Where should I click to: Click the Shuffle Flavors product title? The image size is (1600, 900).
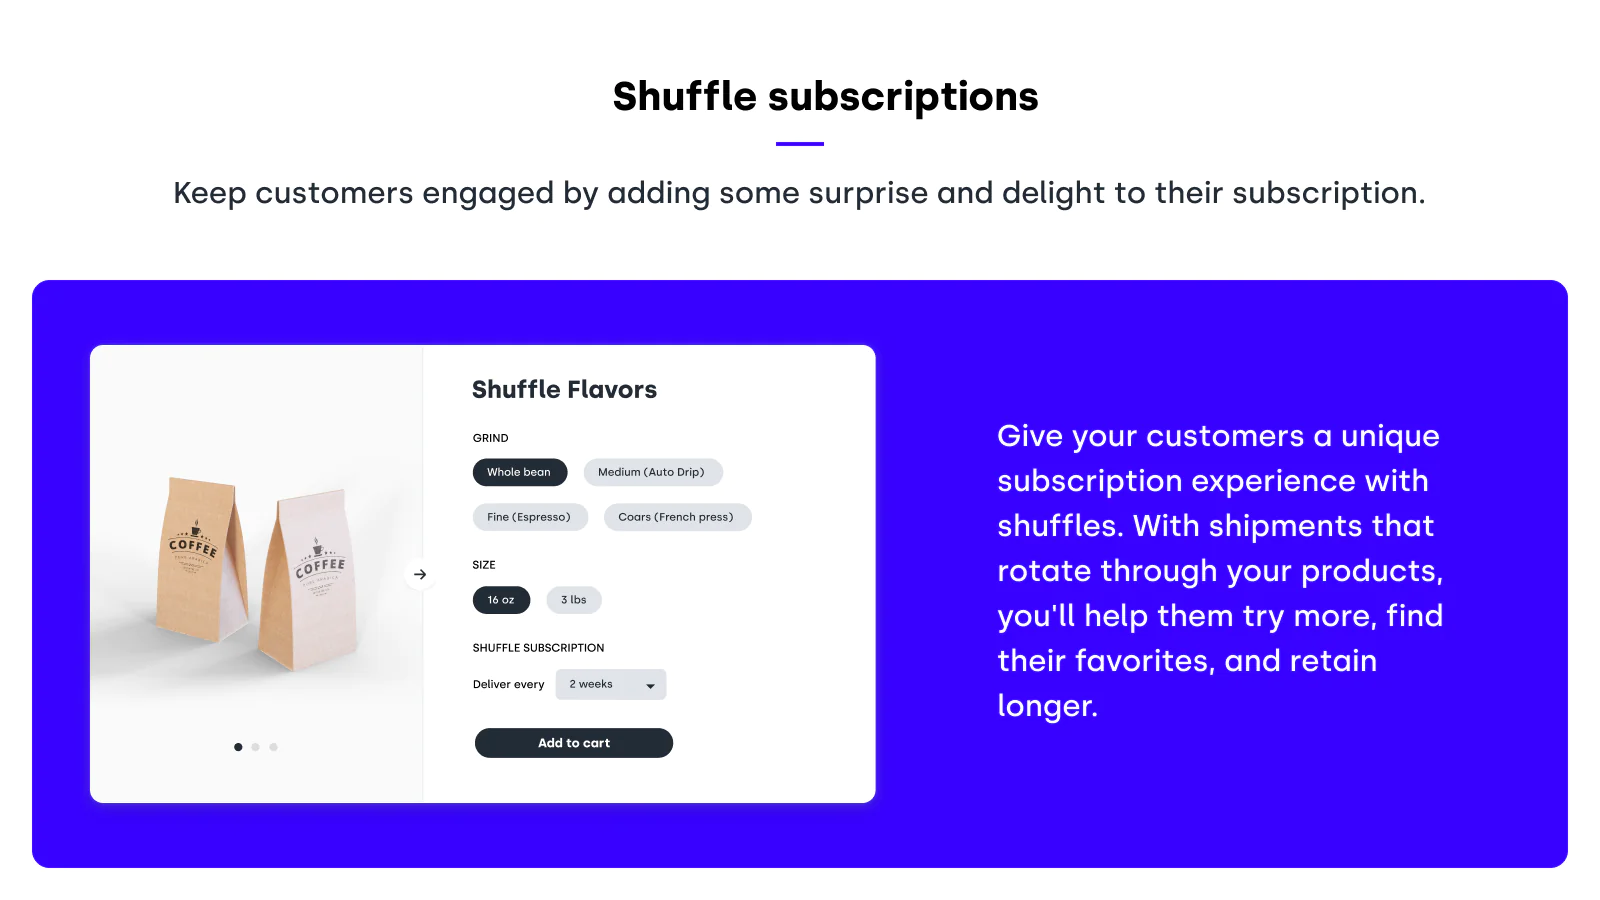click(564, 390)
